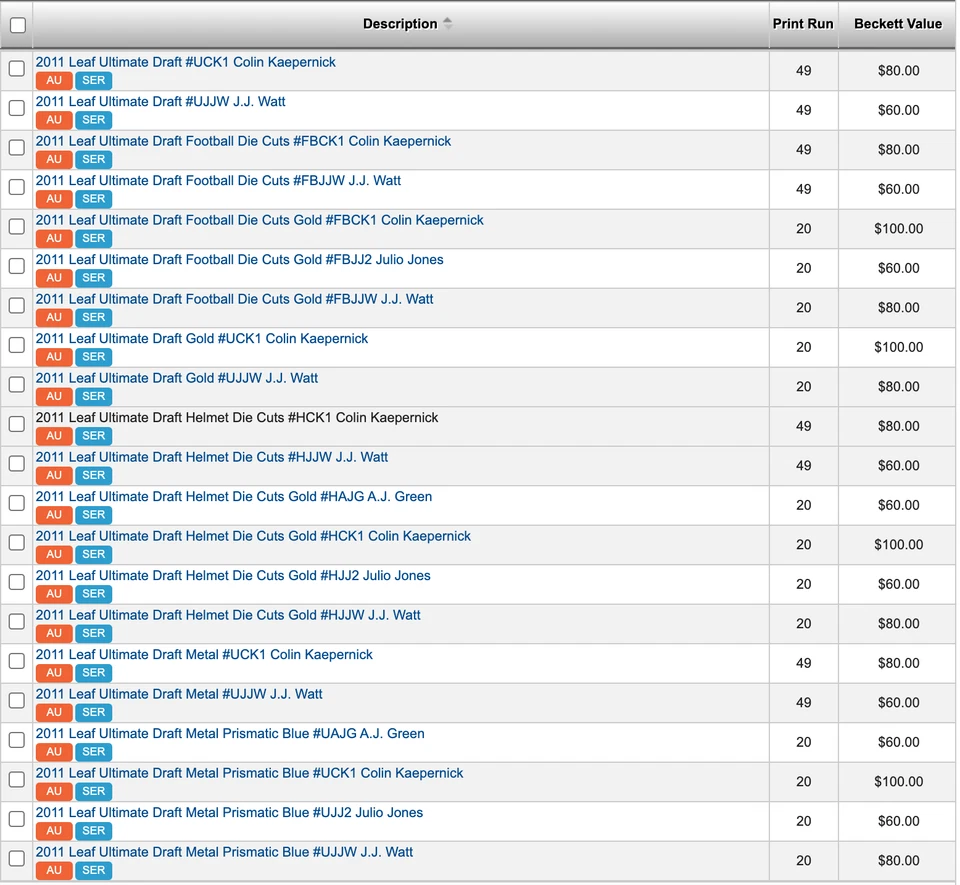Open Helmet Die Cuts Gold #HCK1 Colin Kaepernick link

[x=253, y=536]
